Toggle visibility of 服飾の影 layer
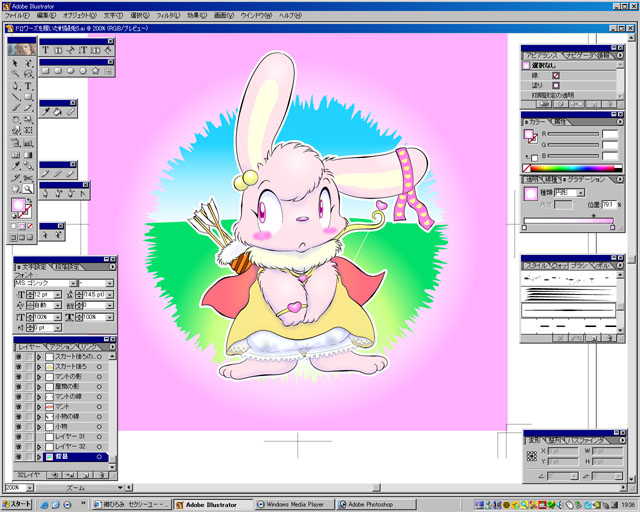 [x=18, y=387]
